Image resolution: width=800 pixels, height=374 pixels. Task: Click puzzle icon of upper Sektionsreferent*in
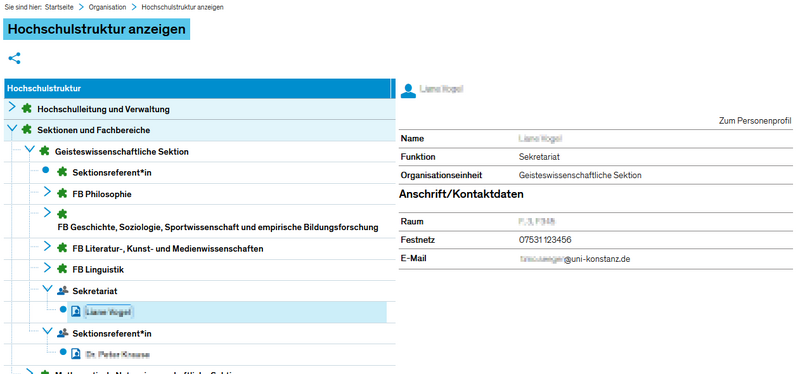click(x=62, y=172)
